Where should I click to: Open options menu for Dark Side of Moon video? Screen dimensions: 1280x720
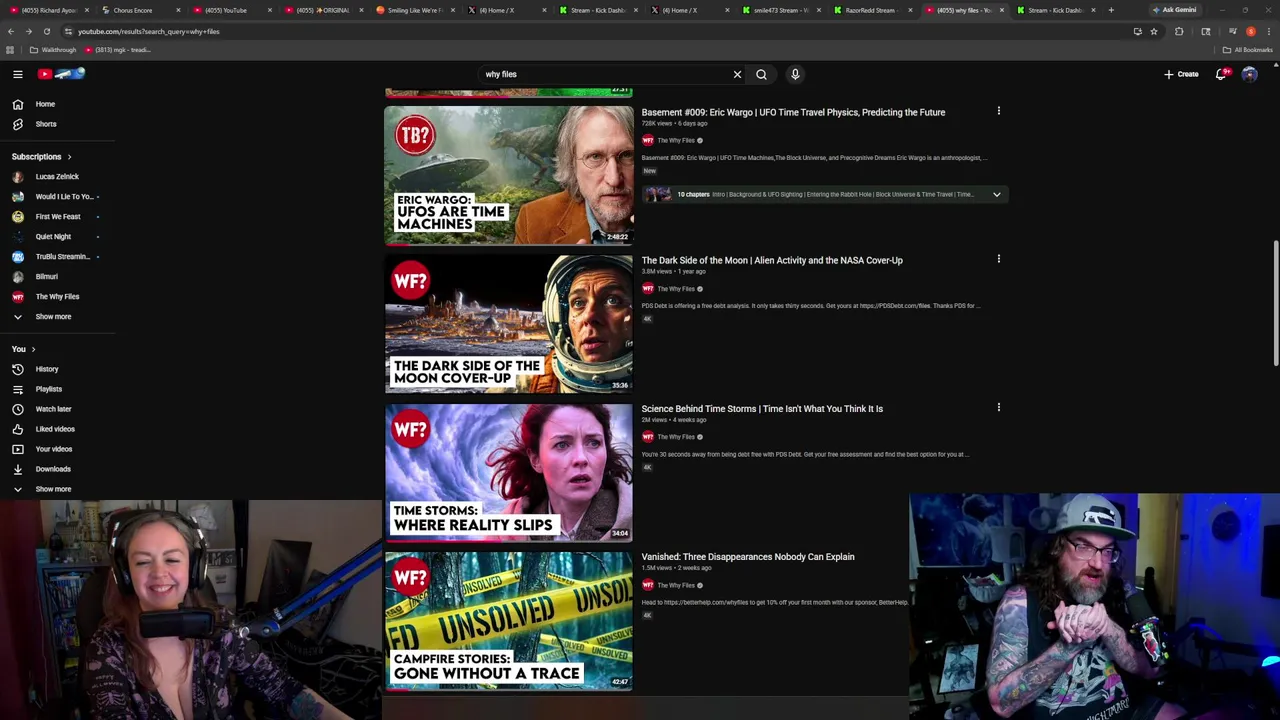pos(998,259)
